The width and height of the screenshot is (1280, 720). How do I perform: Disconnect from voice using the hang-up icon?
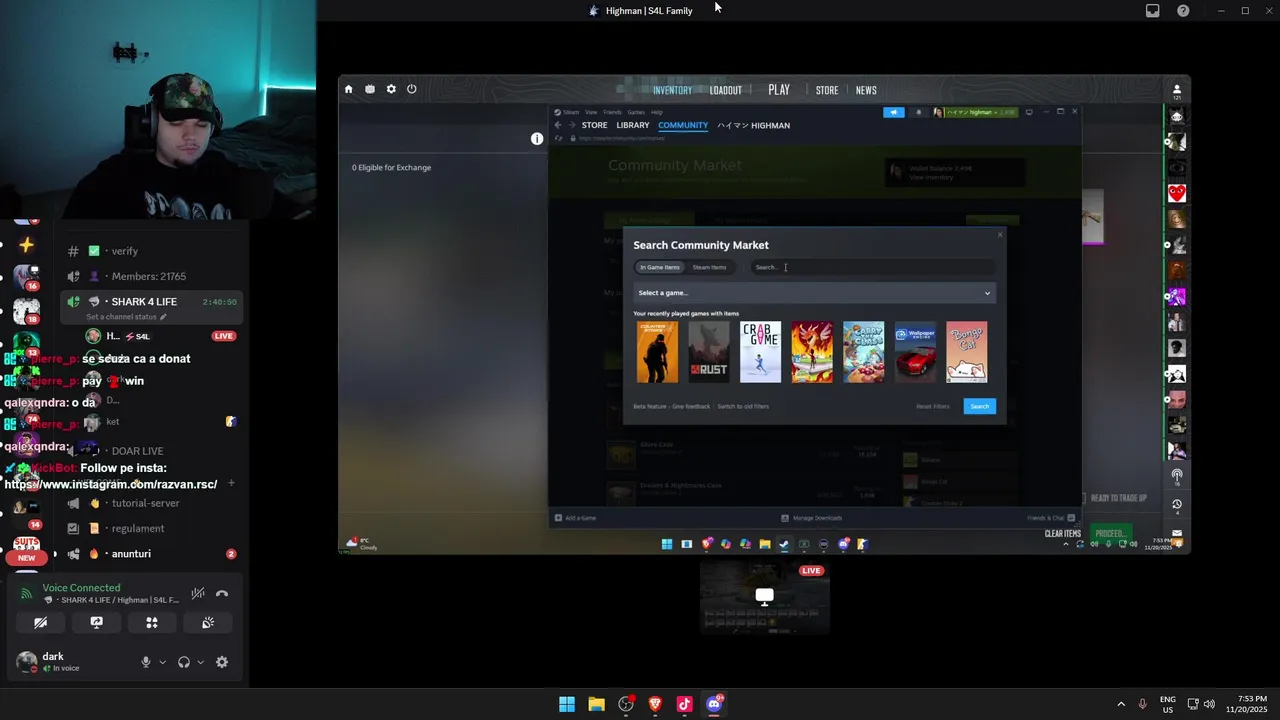pyautogui.click(x=222, y=594)
